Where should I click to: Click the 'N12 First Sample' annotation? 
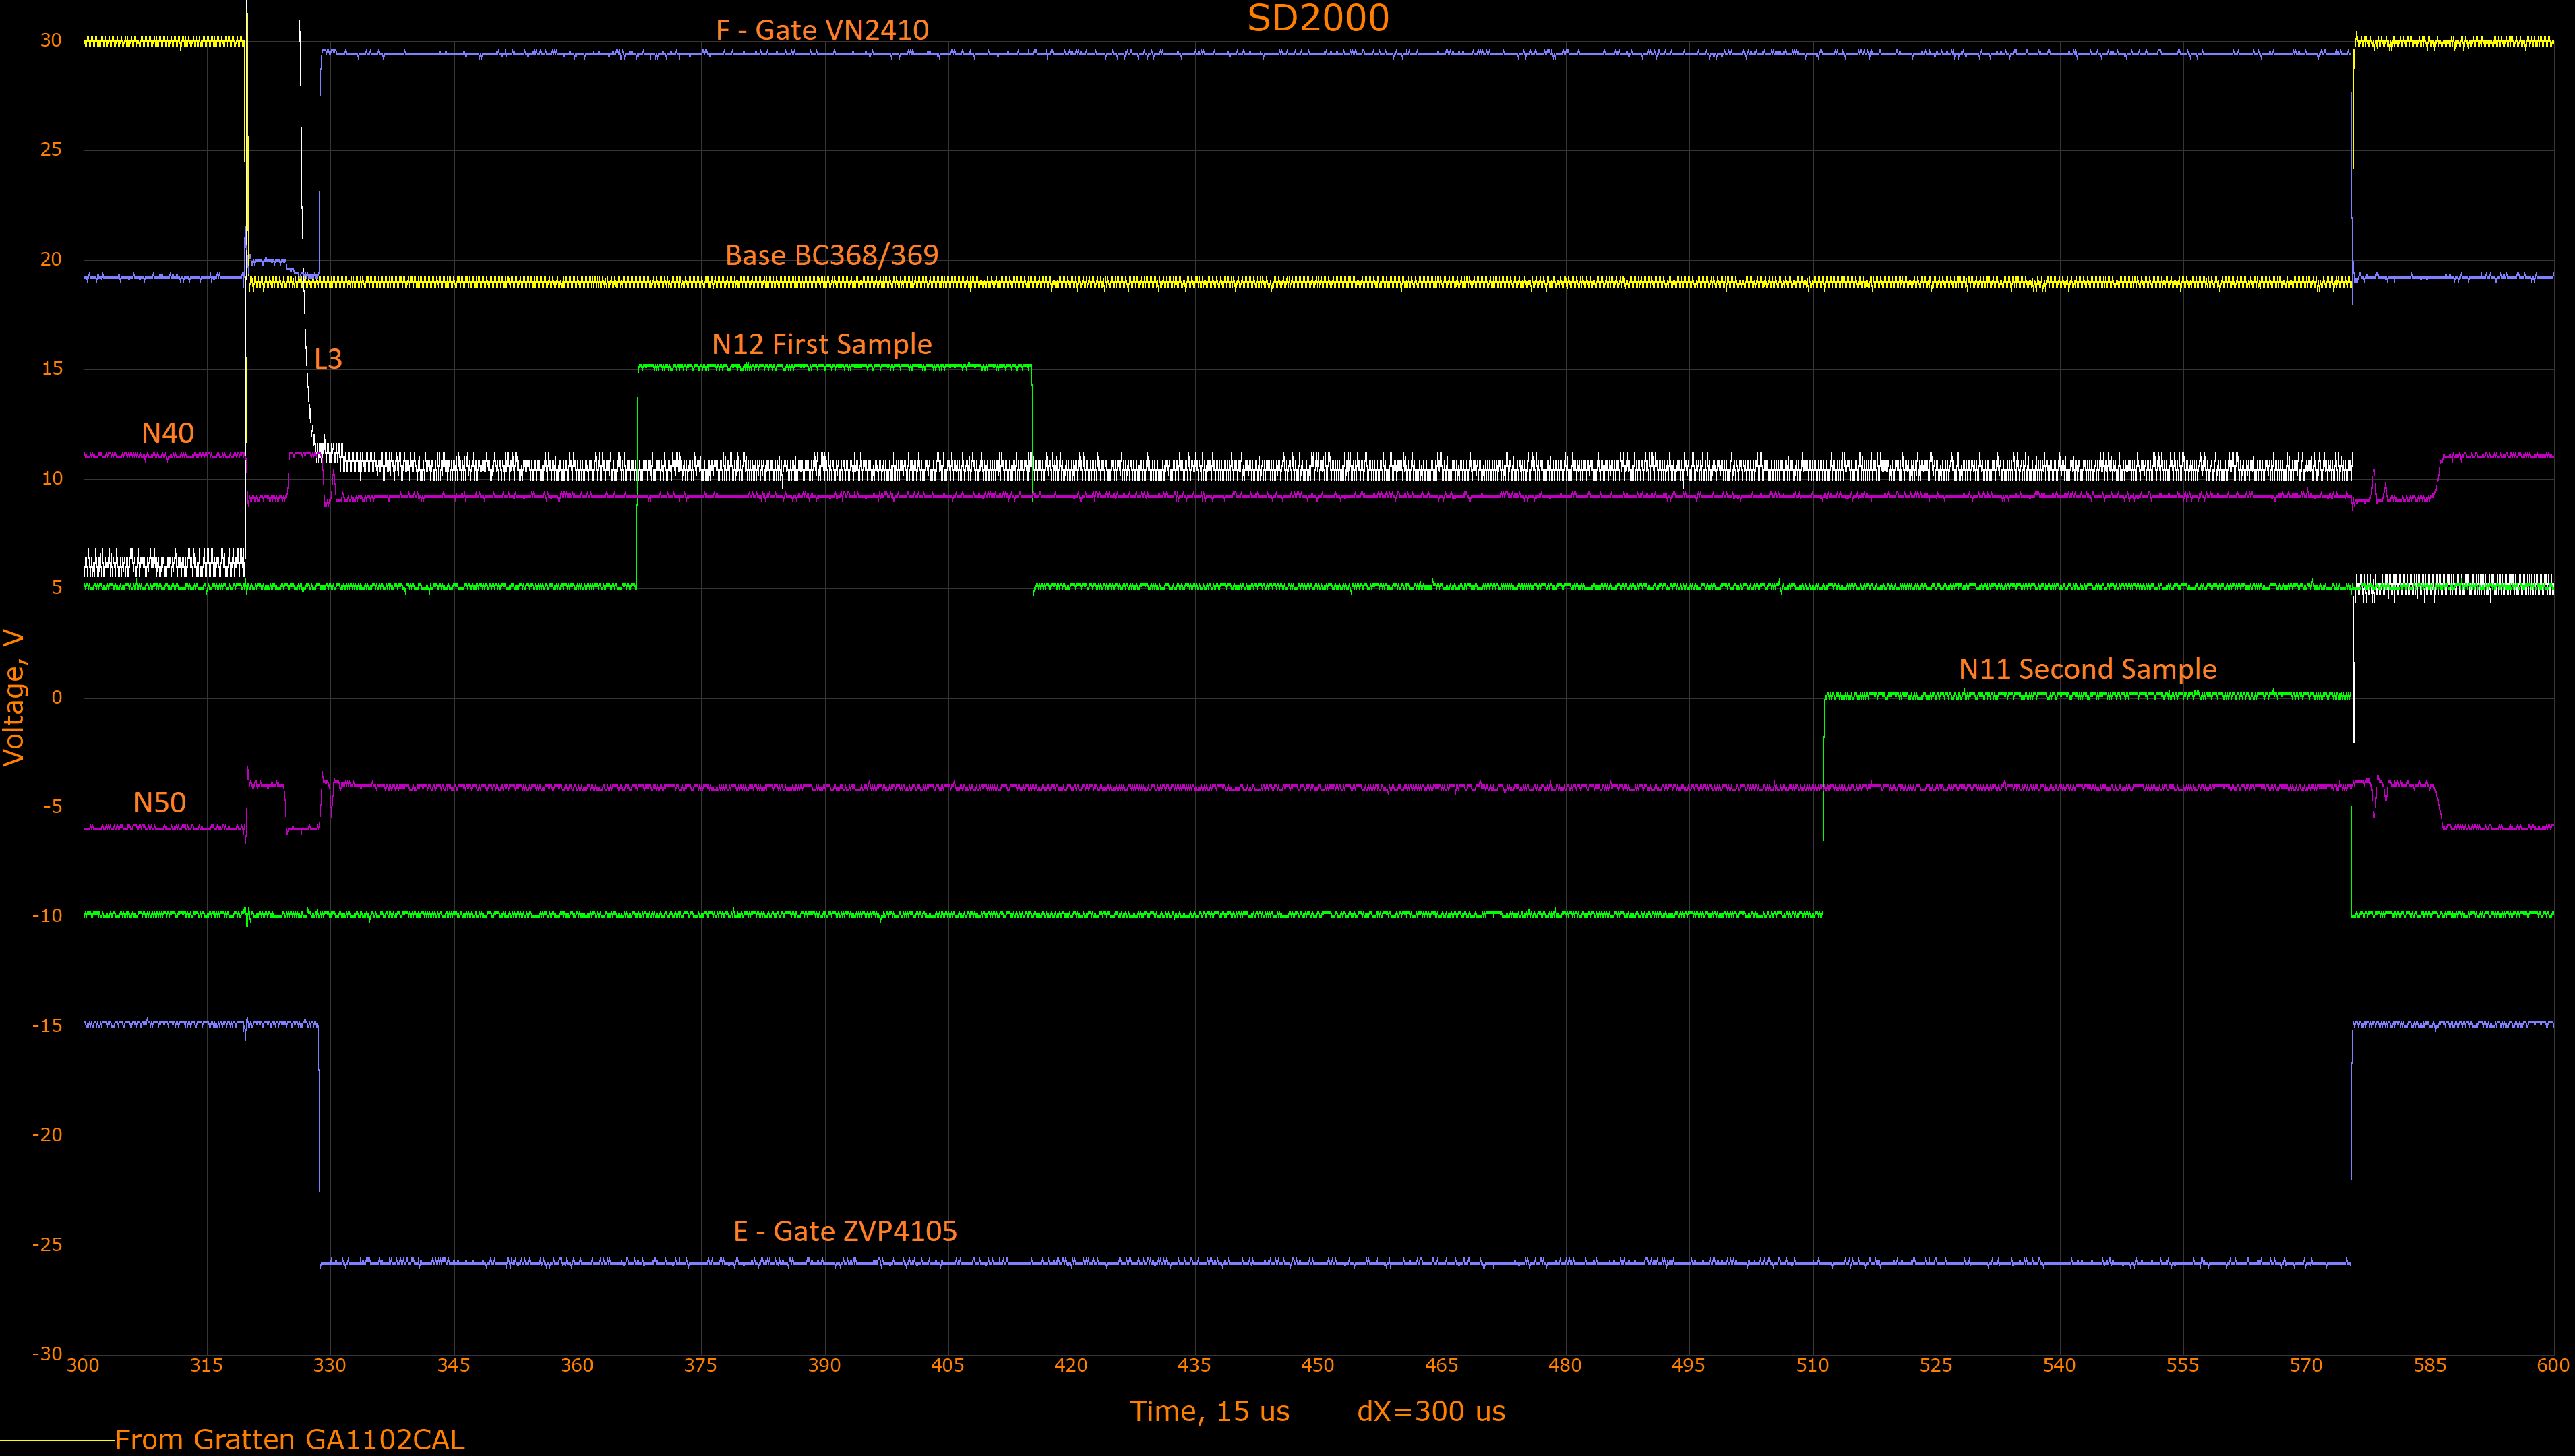point(821,344)
